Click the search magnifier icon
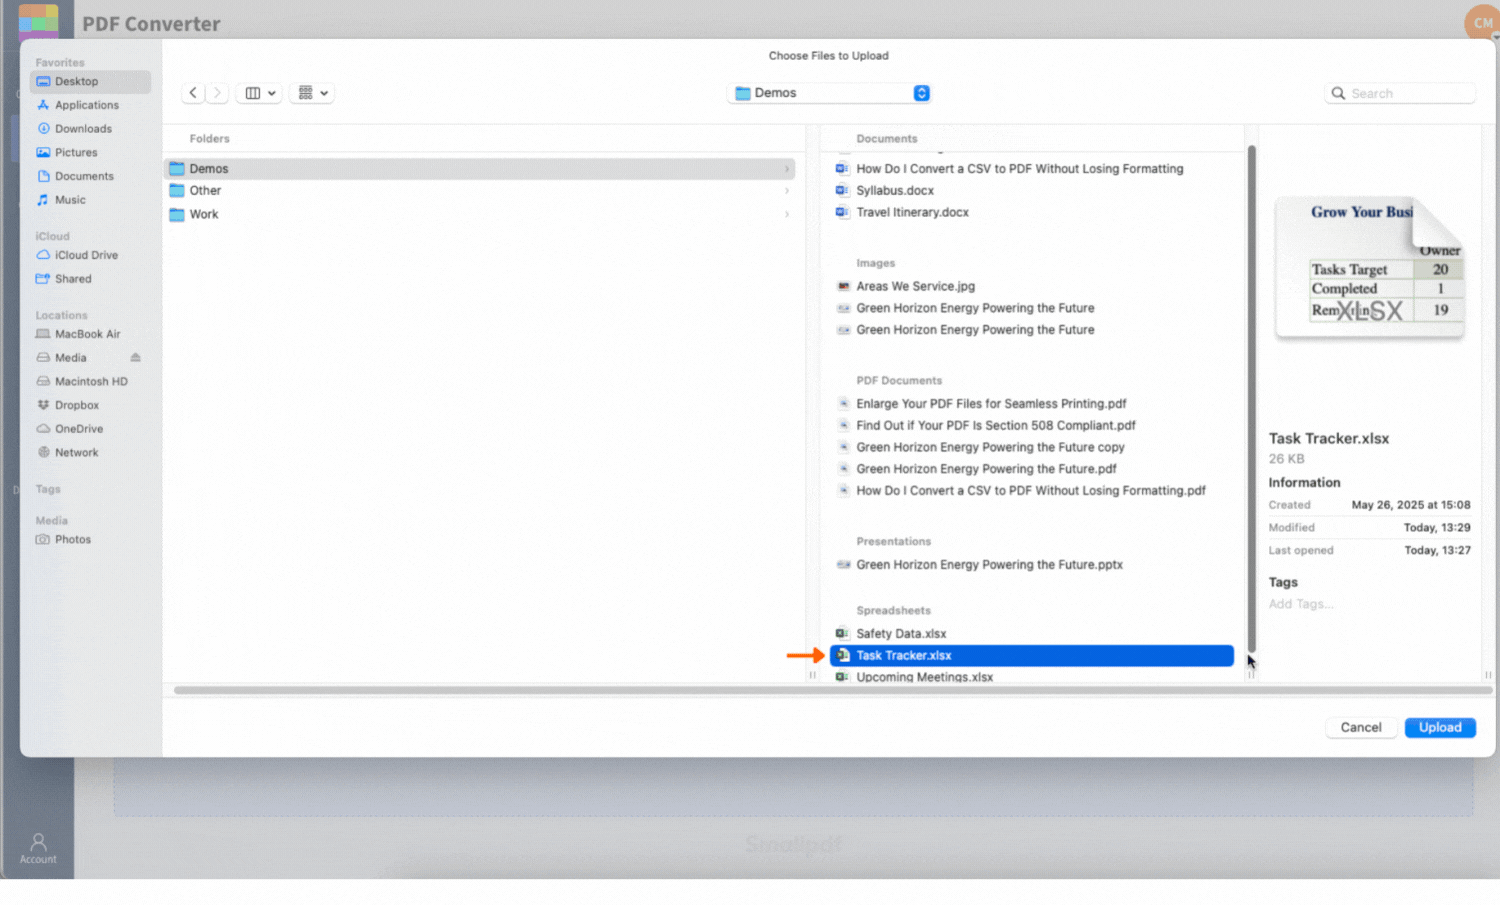Viewport: 1500px width, 905px height. point(1338,93)
